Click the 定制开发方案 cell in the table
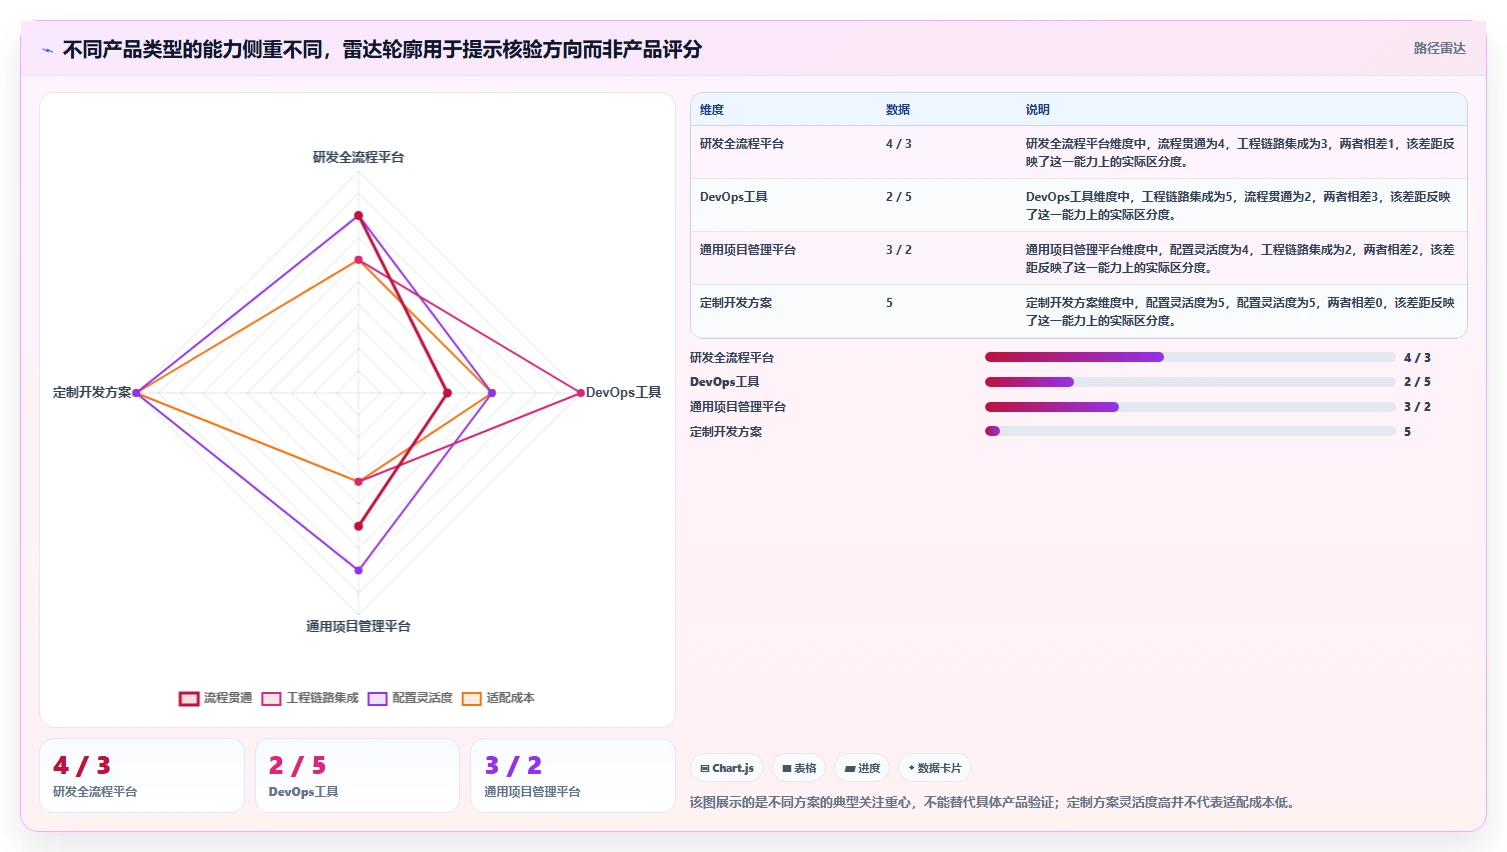Image resolution: width=1507 pixels, height=852 pixels. 736,303
